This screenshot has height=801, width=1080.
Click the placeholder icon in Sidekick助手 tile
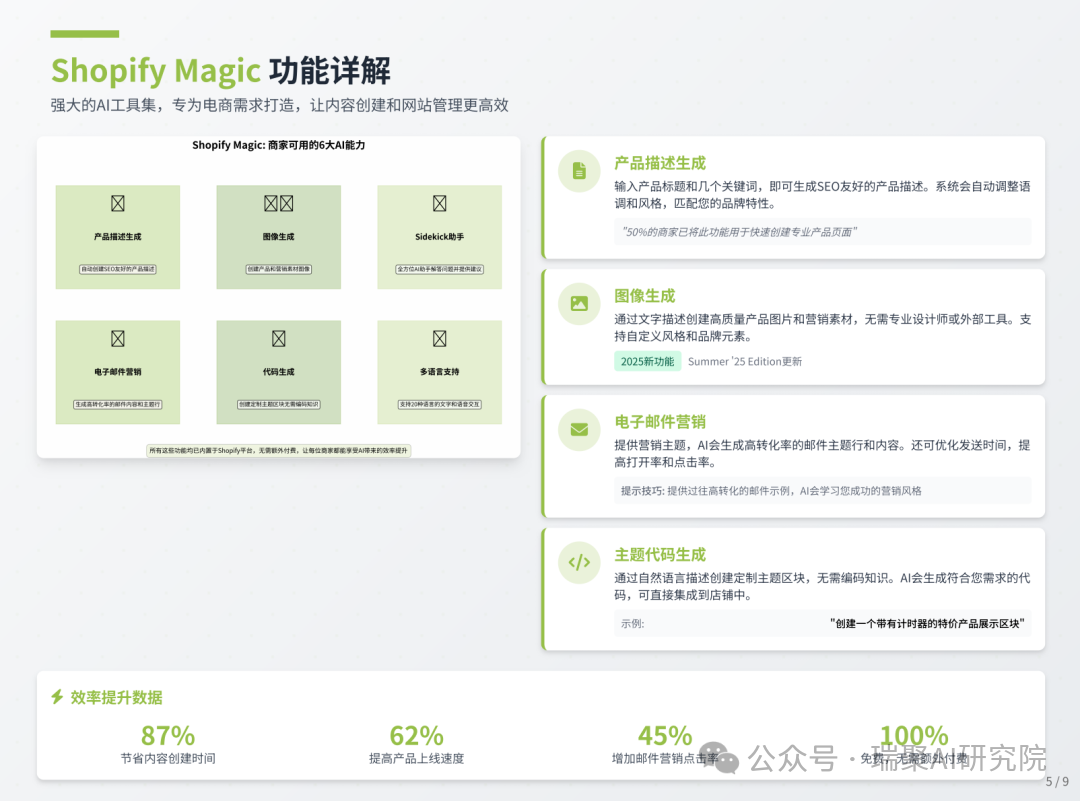click(x=439, y=203)
